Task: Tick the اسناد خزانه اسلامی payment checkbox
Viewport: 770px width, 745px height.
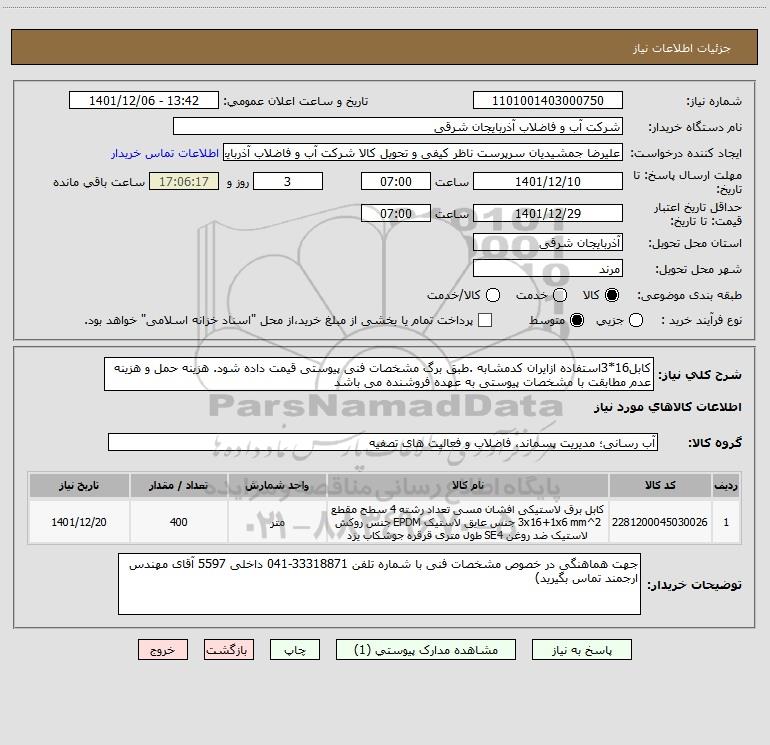Action: (x=485, y=320)
